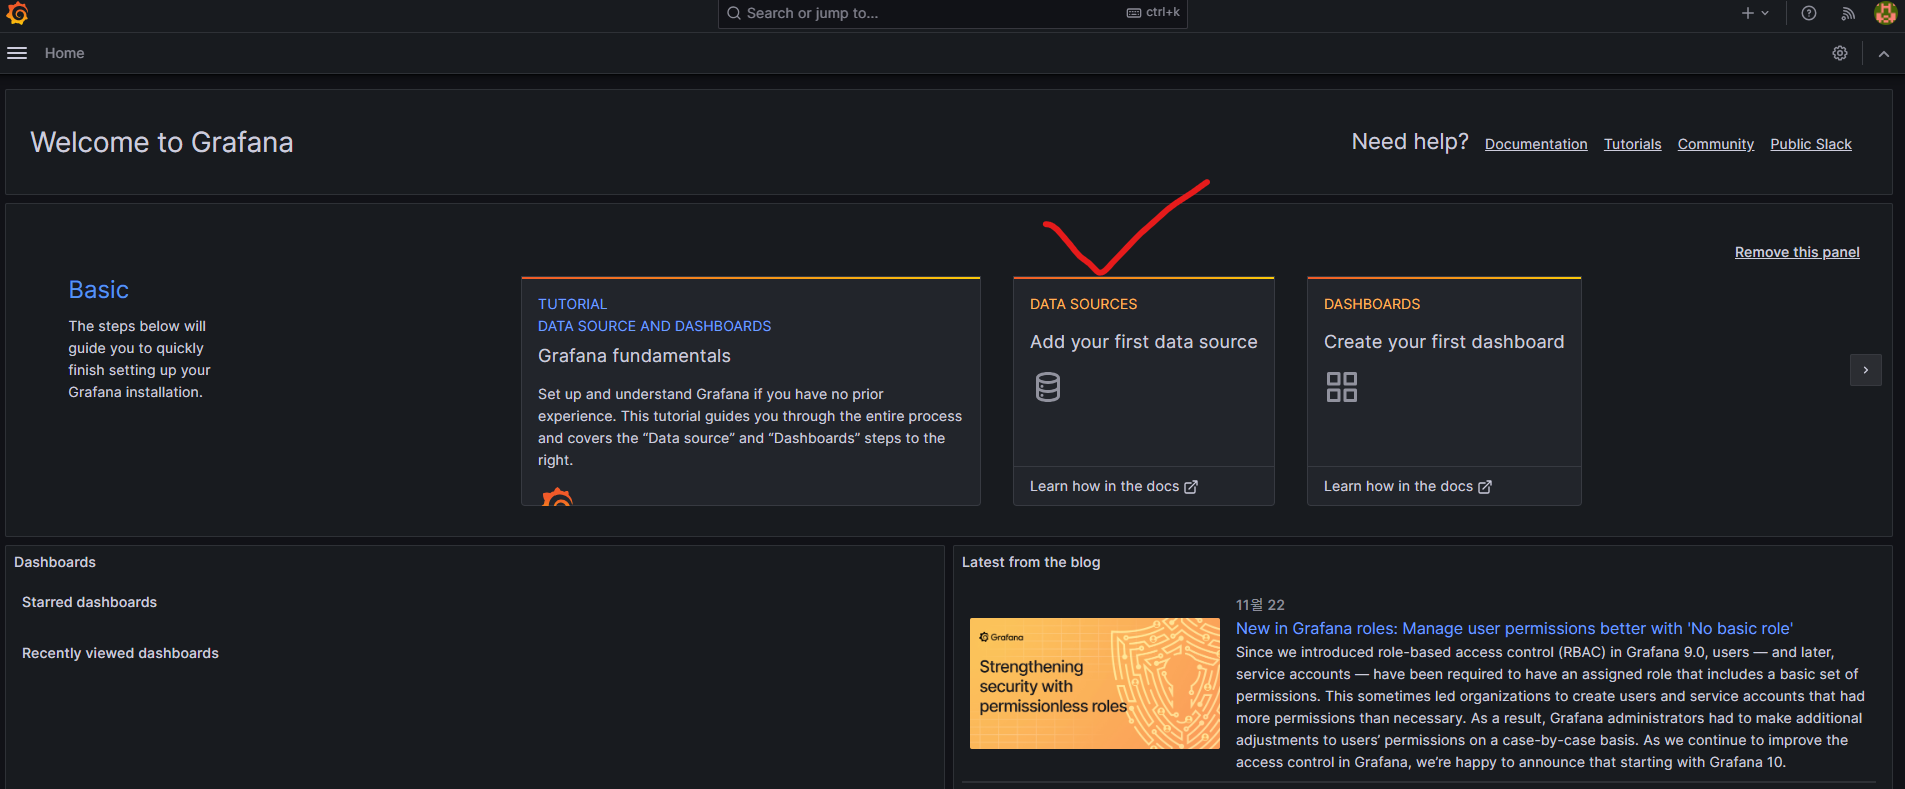Open dashboard settings gear icon
This screenshot has width=1905, height=789.
[x=1840, y=53]
